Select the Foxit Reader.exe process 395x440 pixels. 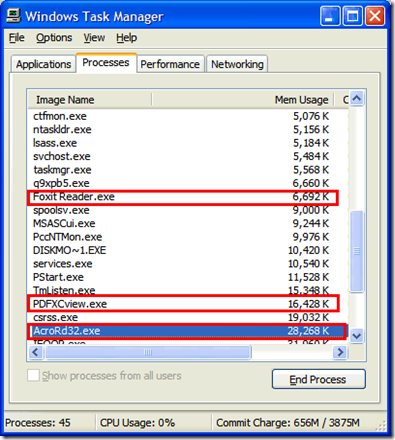click(187, 197)
